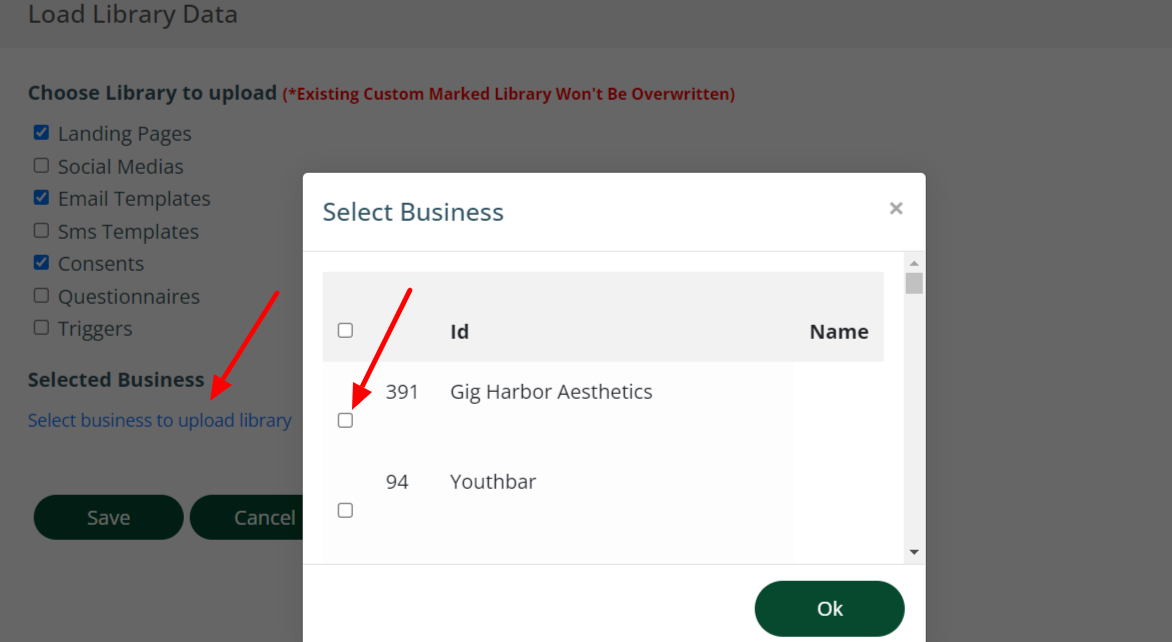Click the Cancel button
This screenshot has height=642, width=1172.
pos(247,517)
